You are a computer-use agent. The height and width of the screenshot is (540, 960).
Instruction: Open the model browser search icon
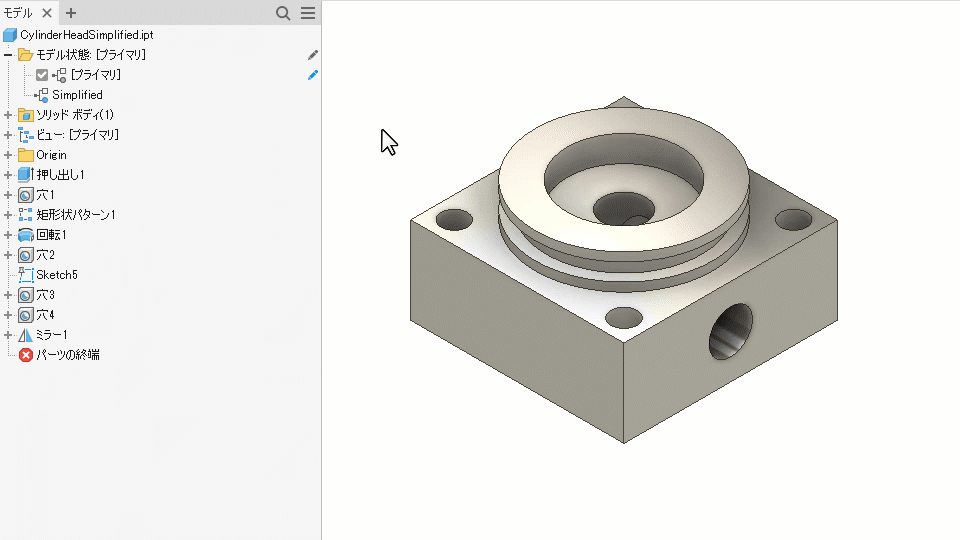pyautogui.click(x=283, y=13)
